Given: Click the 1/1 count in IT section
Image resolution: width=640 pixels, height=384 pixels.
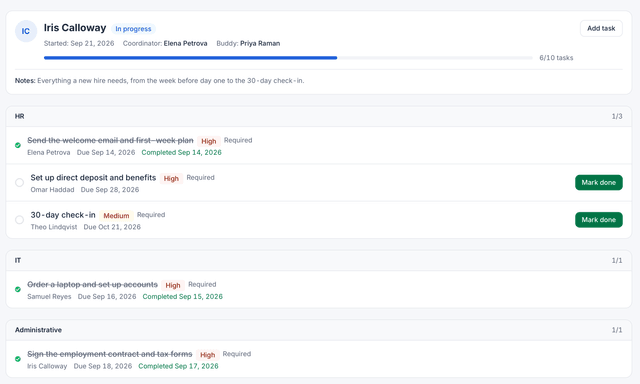Looking at the screenshot, I should point(617,260).
